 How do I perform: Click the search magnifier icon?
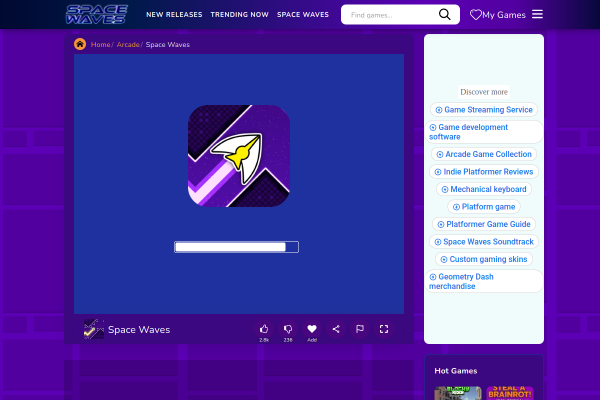pos(444,14)
